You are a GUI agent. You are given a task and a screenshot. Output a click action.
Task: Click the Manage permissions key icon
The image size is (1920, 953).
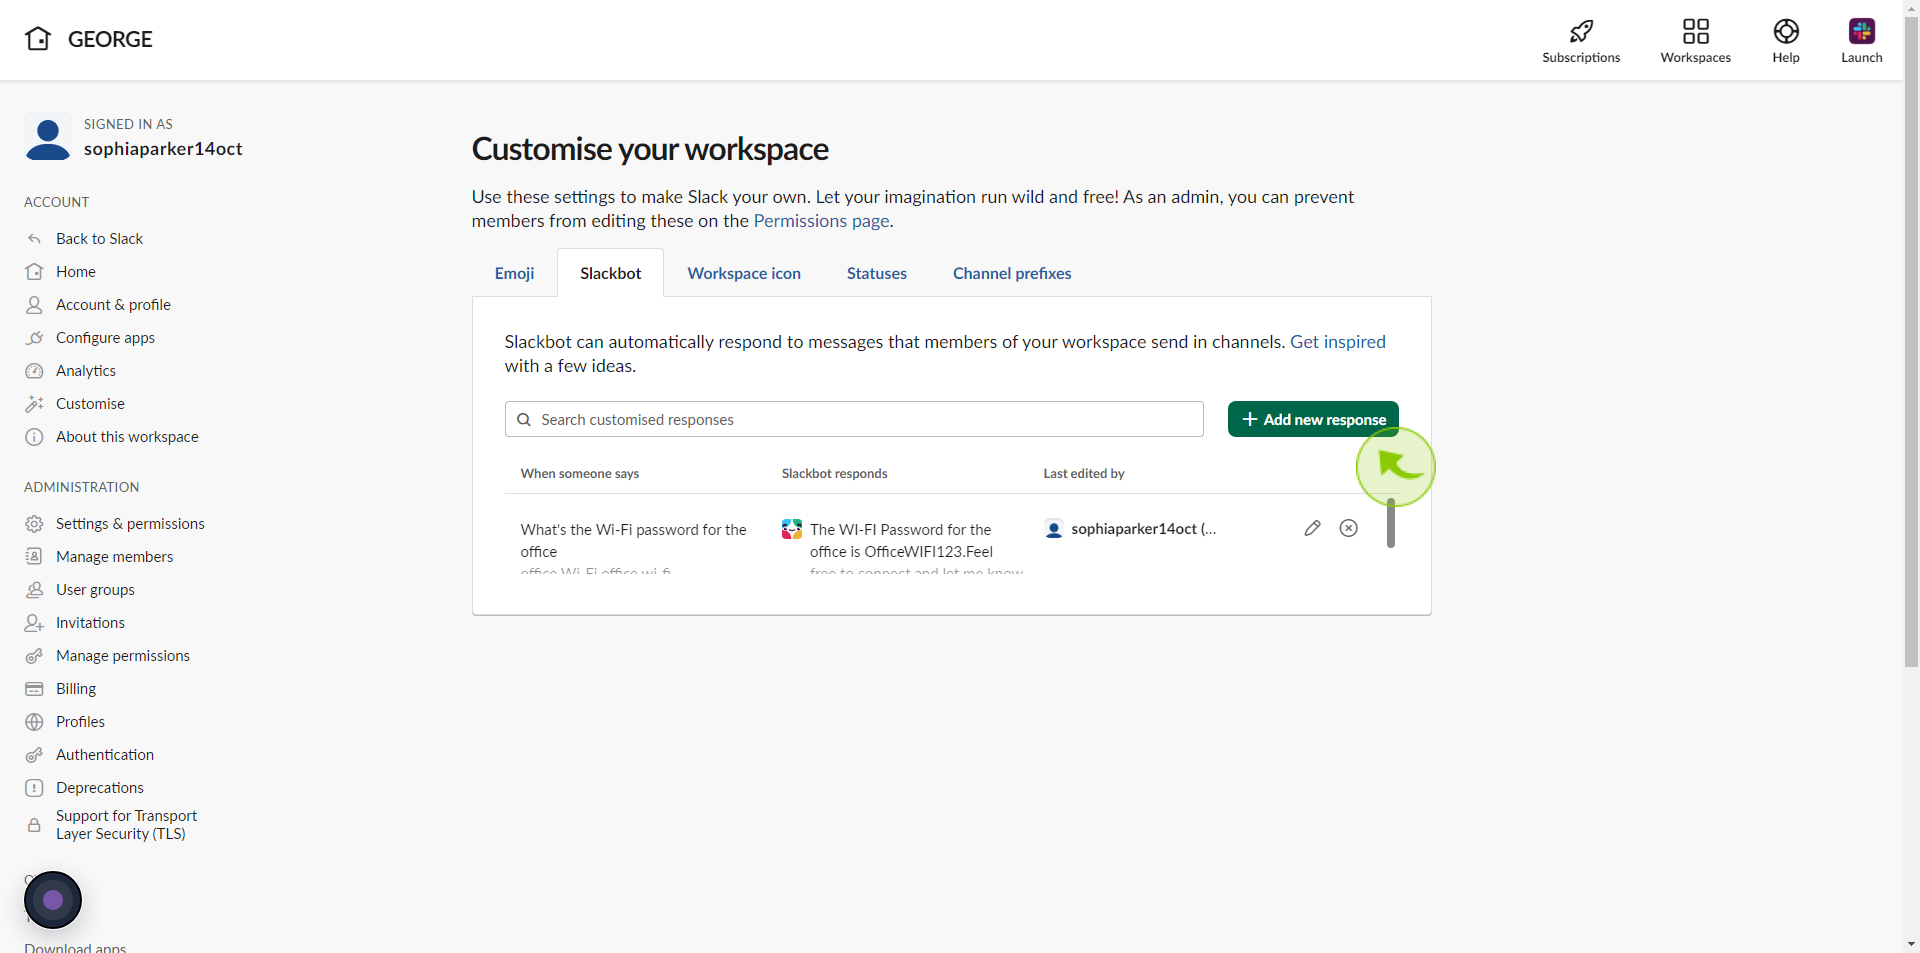[34, 656]
